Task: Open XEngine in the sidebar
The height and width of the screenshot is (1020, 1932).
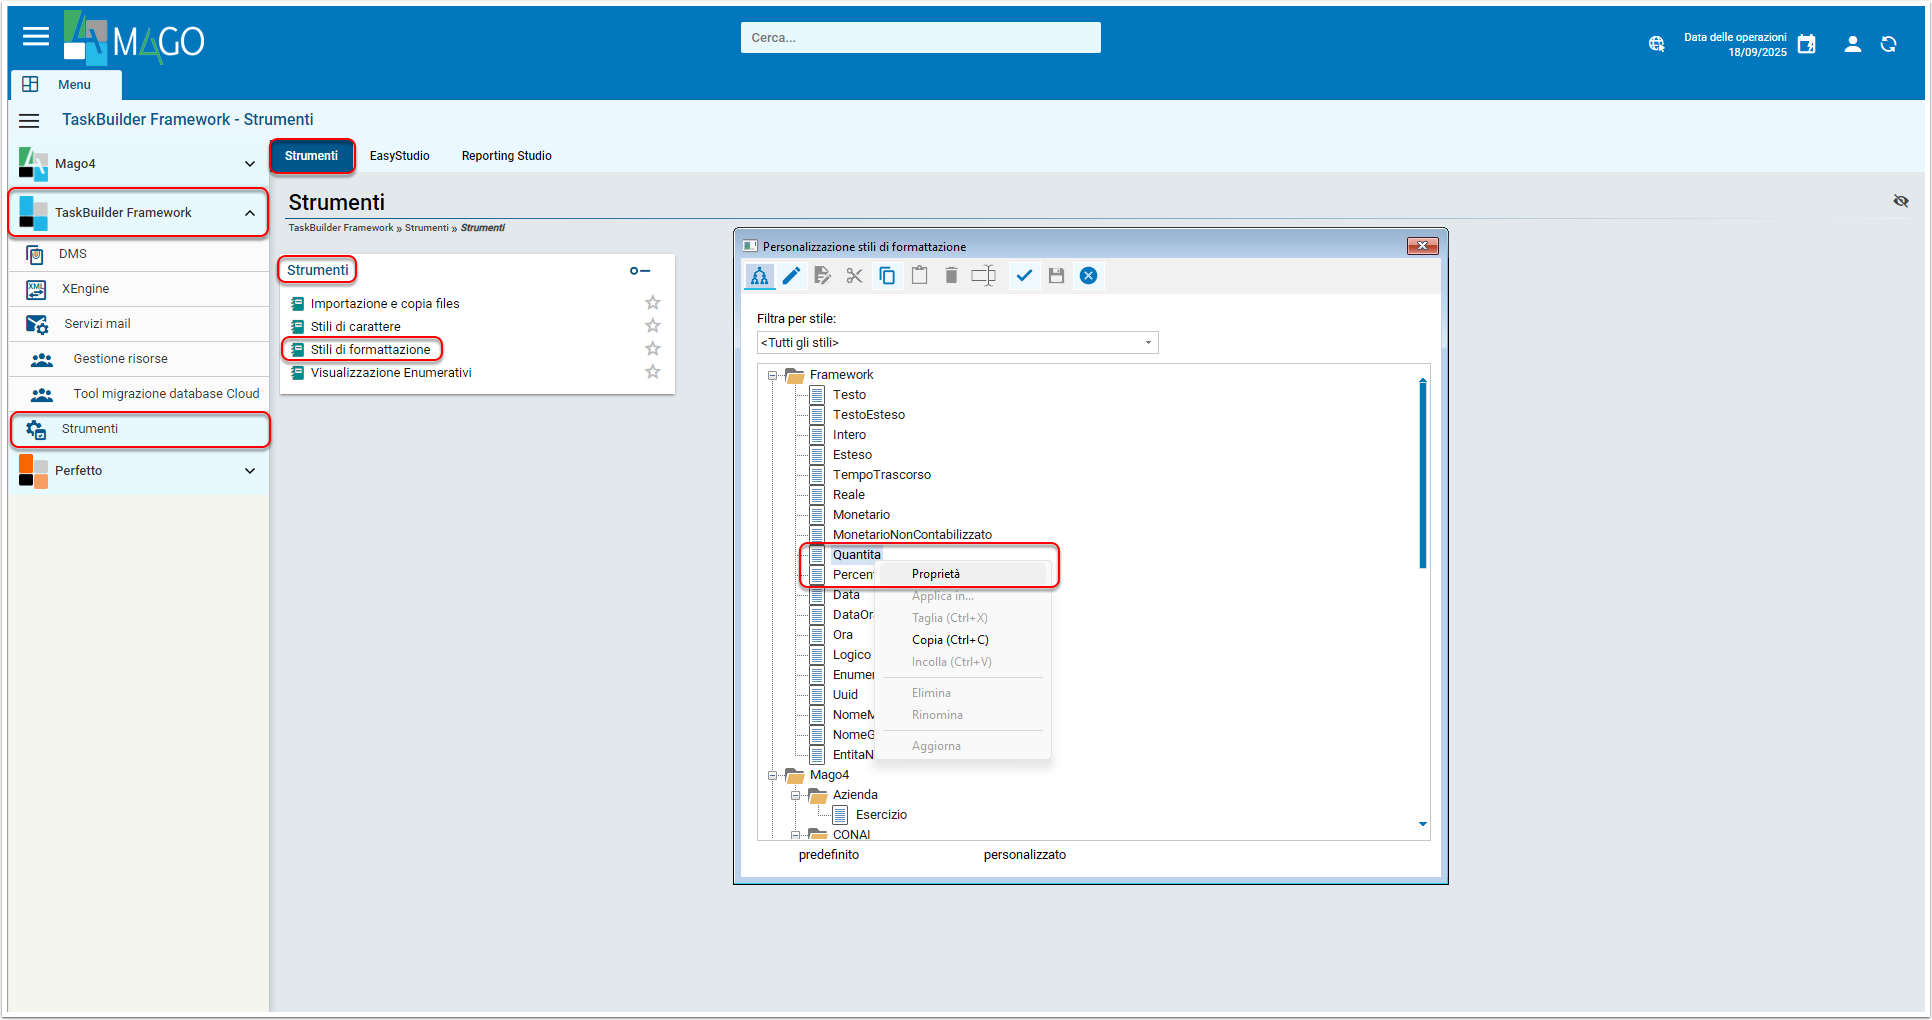Action: click(x=140, y=289)
